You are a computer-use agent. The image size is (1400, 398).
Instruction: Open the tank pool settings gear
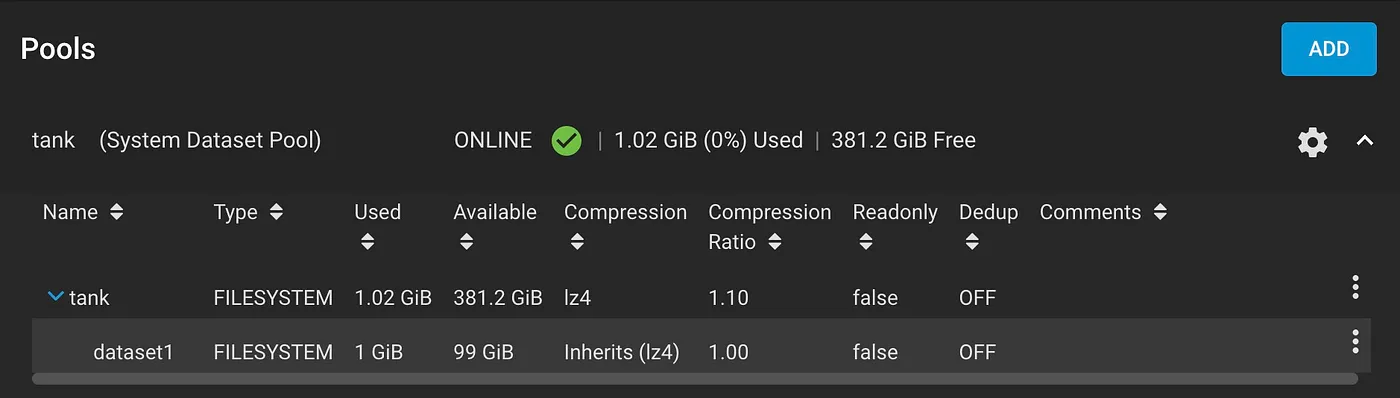pos(1313,142)
